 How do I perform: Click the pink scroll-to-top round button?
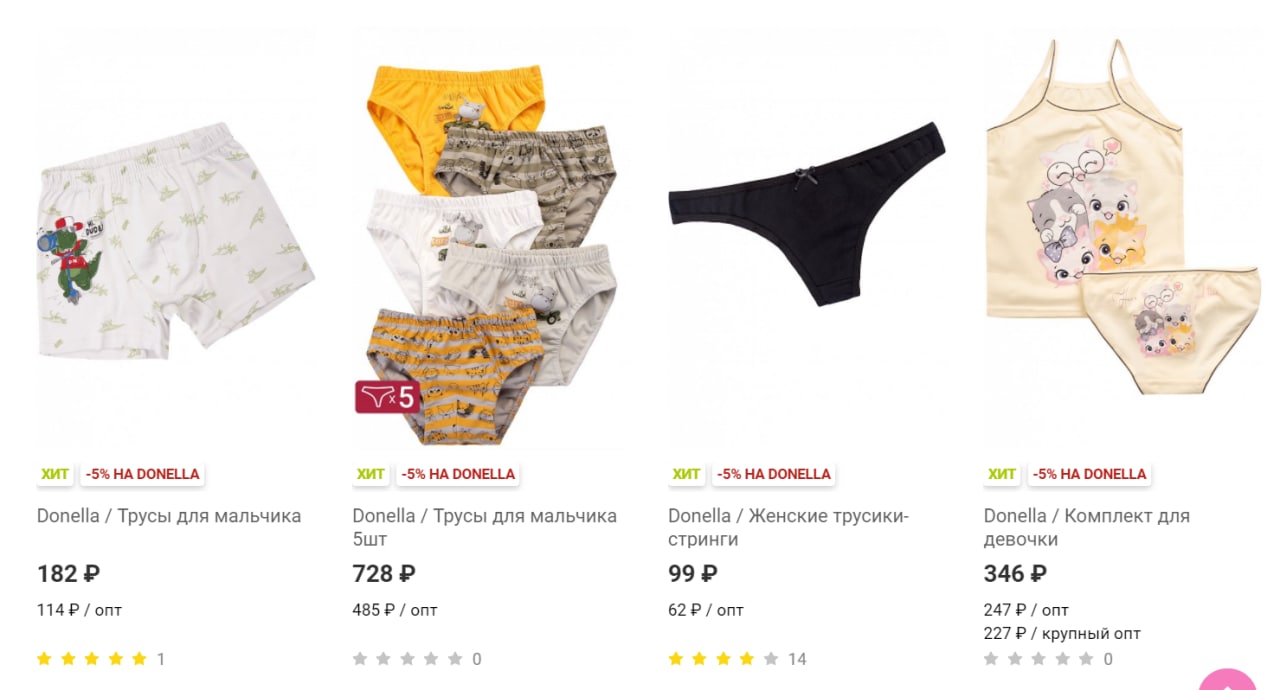(1227, 681)
